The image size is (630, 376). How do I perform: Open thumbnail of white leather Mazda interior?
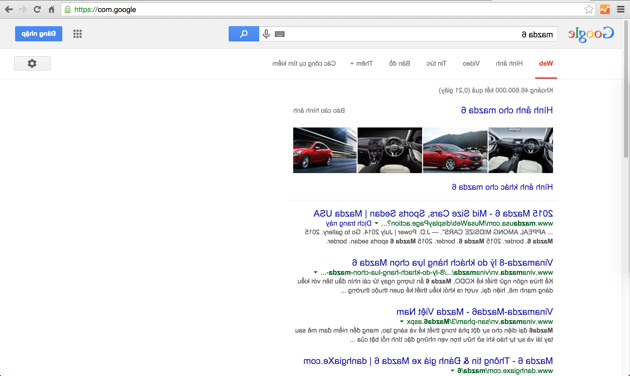click(x=520, y=150)
